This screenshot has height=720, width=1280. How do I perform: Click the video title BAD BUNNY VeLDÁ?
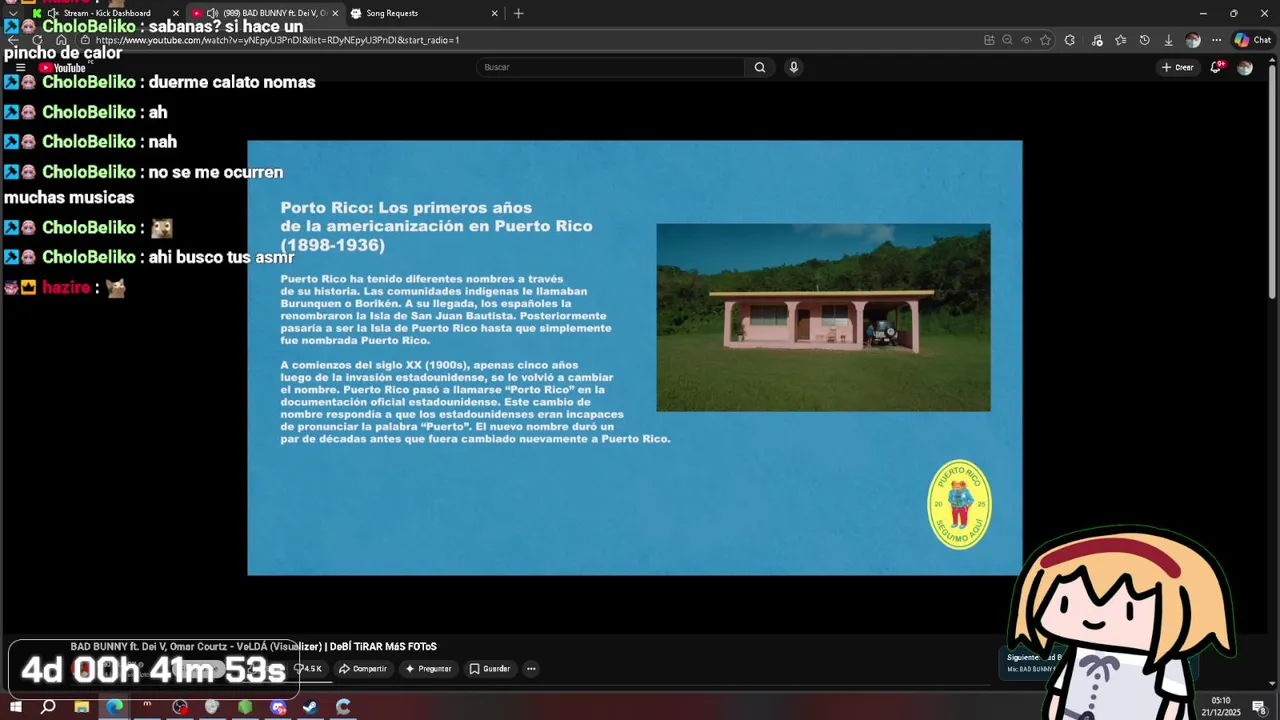point(254,647)
